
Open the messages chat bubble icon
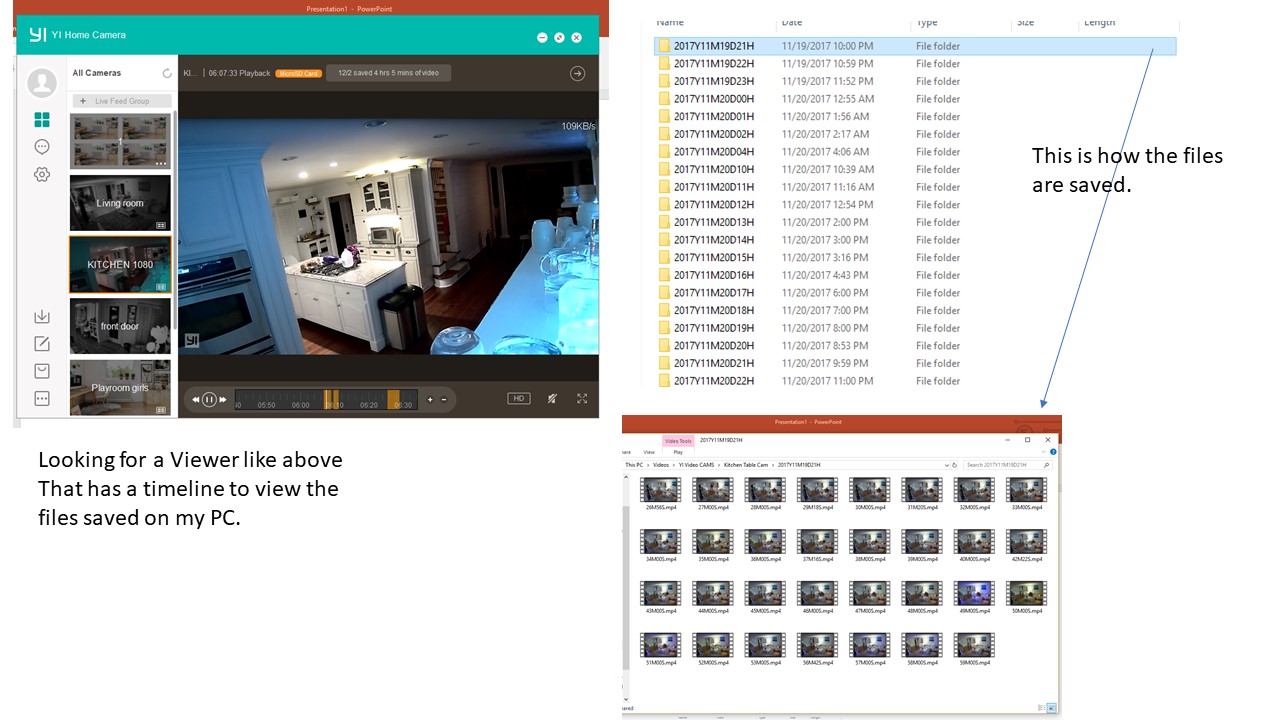pos(42,147)
